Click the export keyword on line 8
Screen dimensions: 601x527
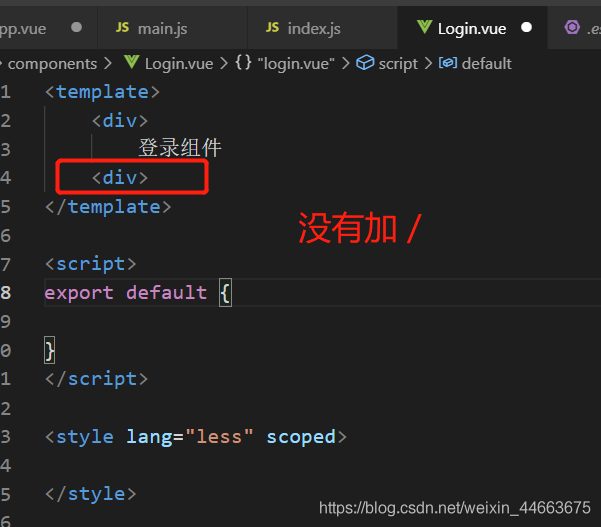click(79, 294)
